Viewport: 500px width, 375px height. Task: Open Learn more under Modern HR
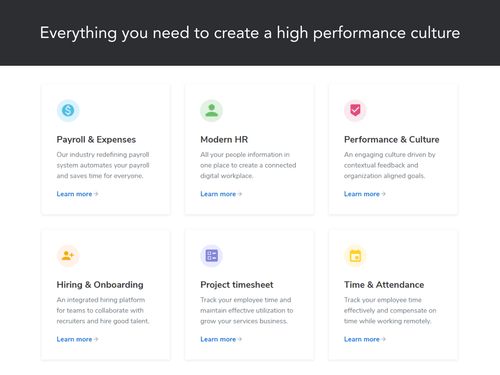(x=221, y=194)
